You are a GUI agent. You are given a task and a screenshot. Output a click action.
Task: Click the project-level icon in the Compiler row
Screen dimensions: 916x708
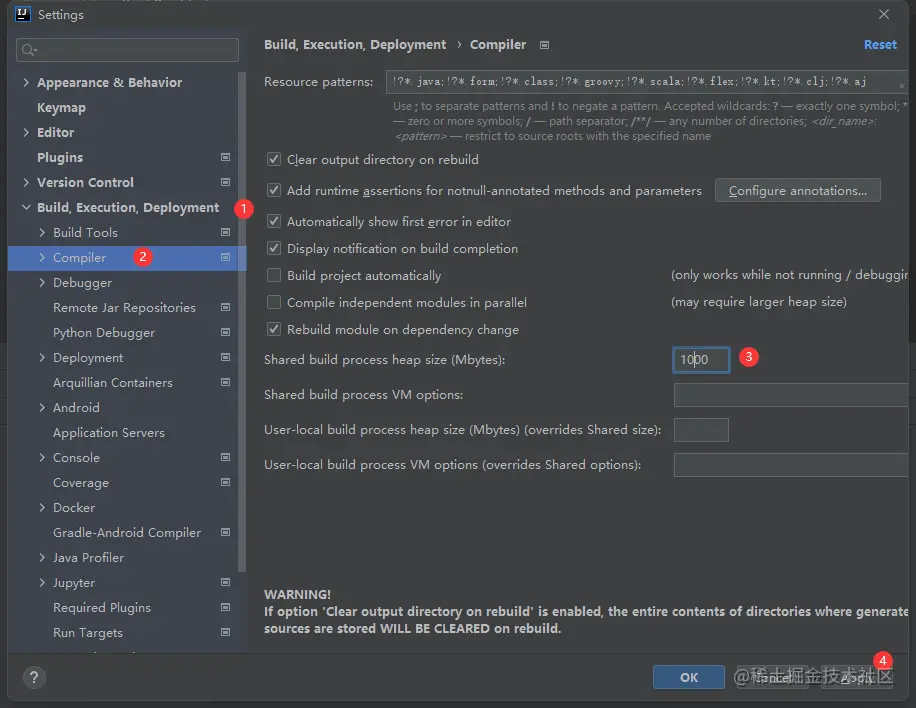click(x=225, y=258)
